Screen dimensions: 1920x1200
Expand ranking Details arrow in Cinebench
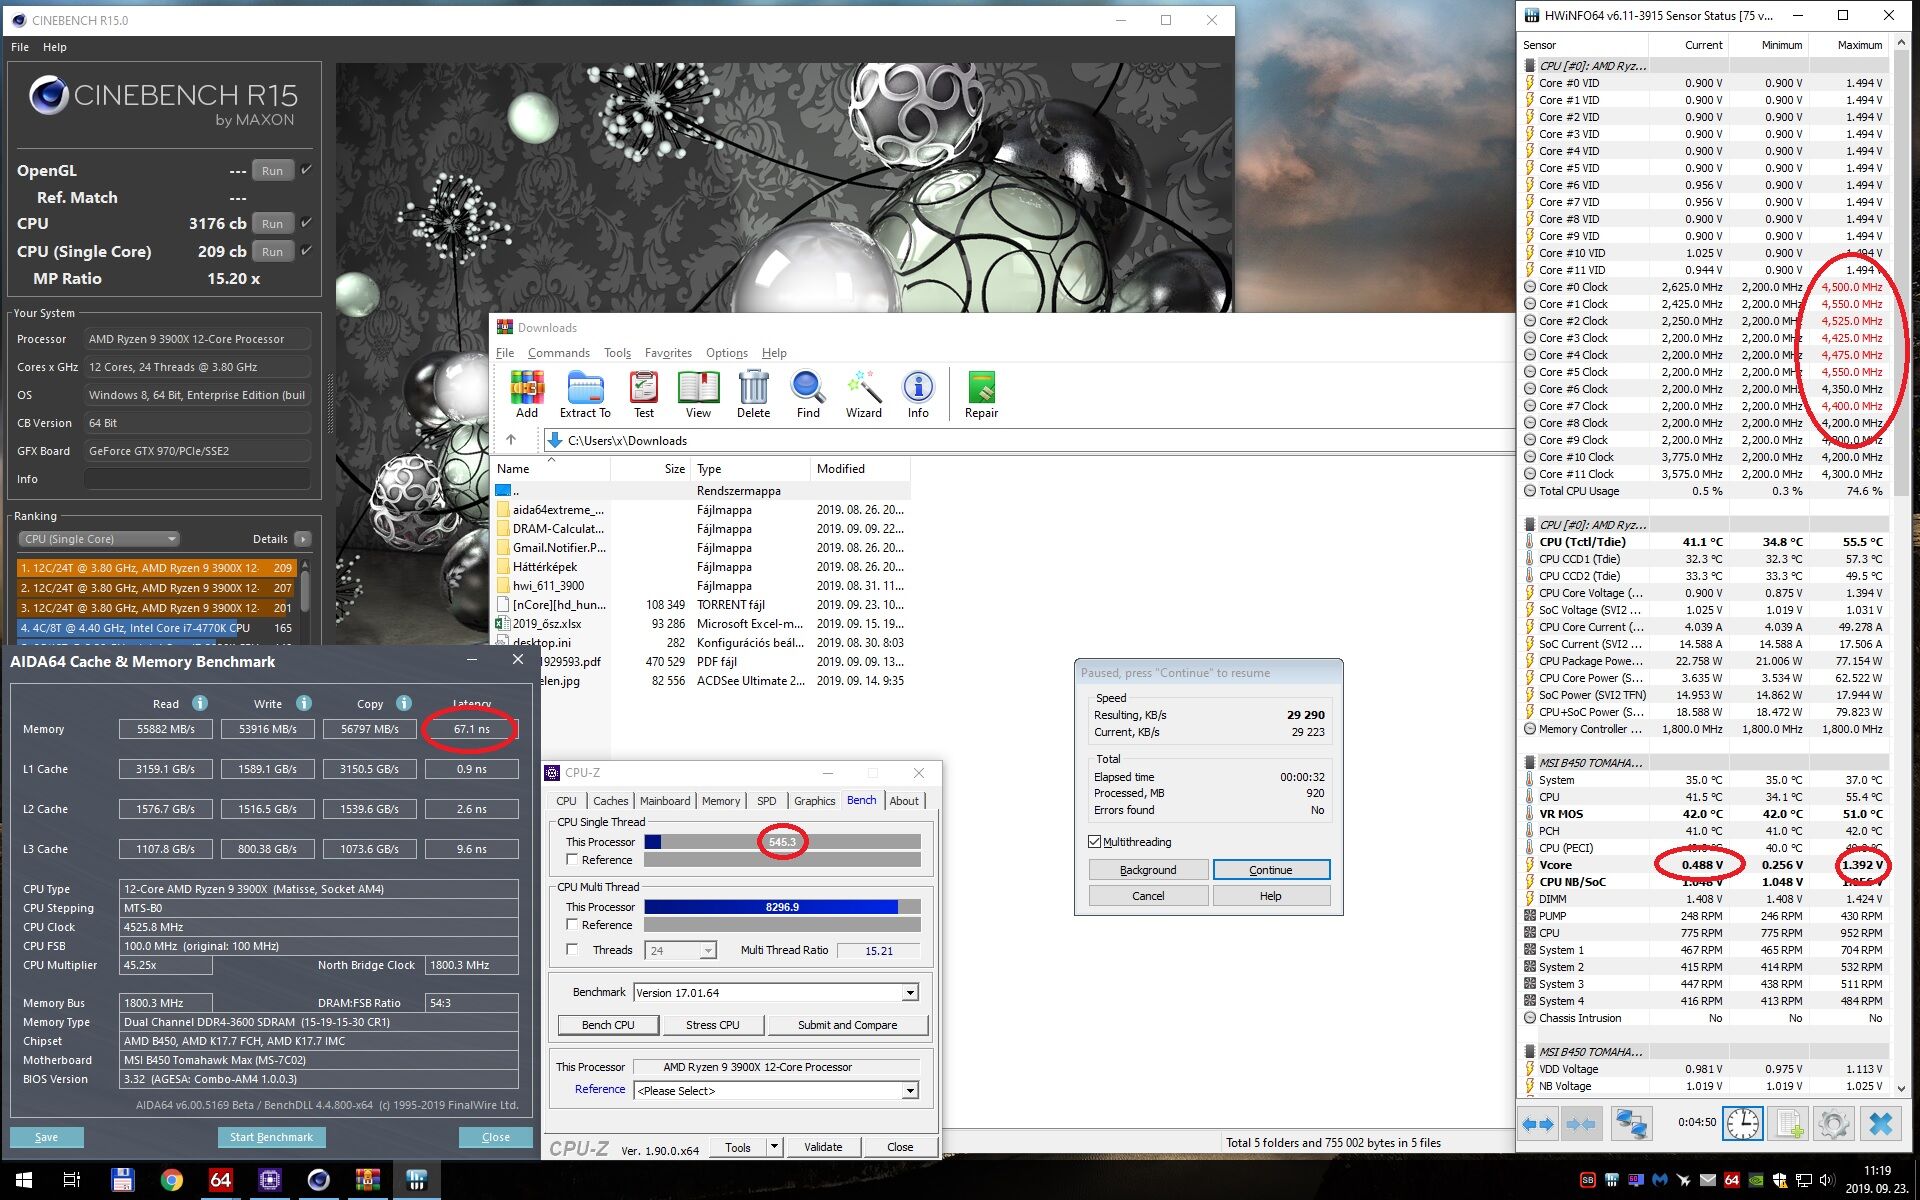pyautogui.click(x=303, y=539)
